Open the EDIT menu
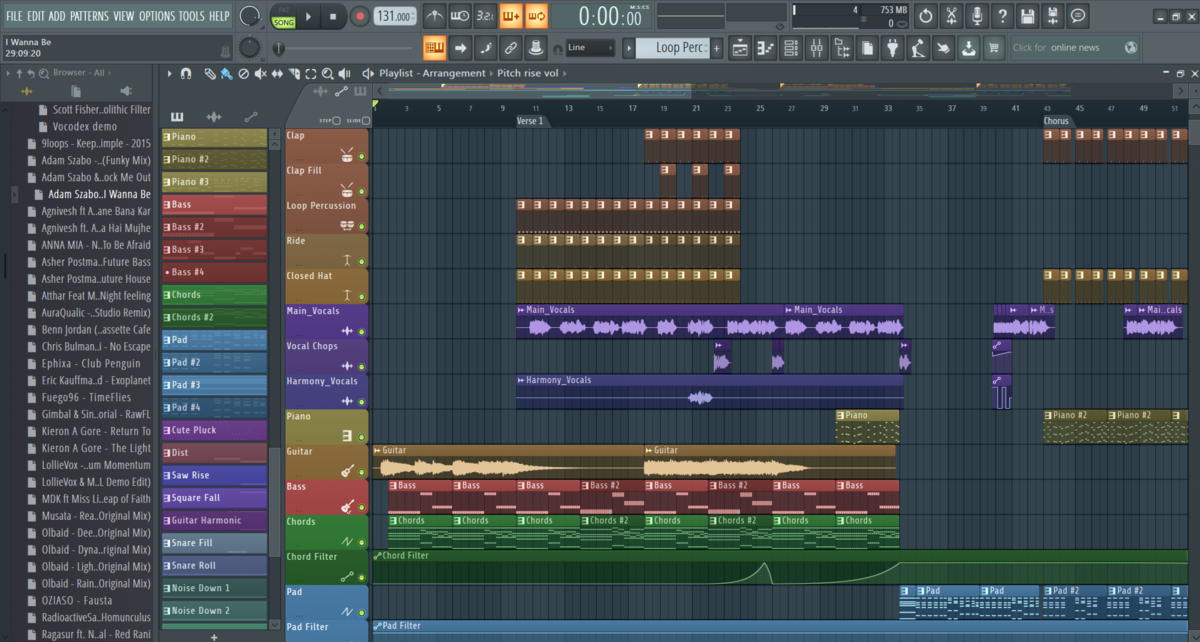1200x642 pixels. point(36,16)
